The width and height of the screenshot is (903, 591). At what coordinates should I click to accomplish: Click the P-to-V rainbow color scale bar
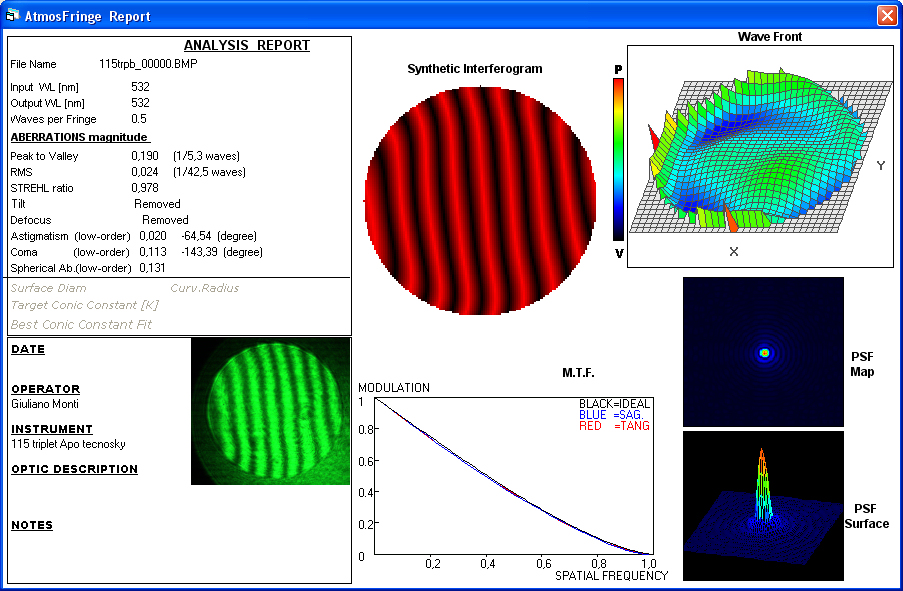(618, 161)
